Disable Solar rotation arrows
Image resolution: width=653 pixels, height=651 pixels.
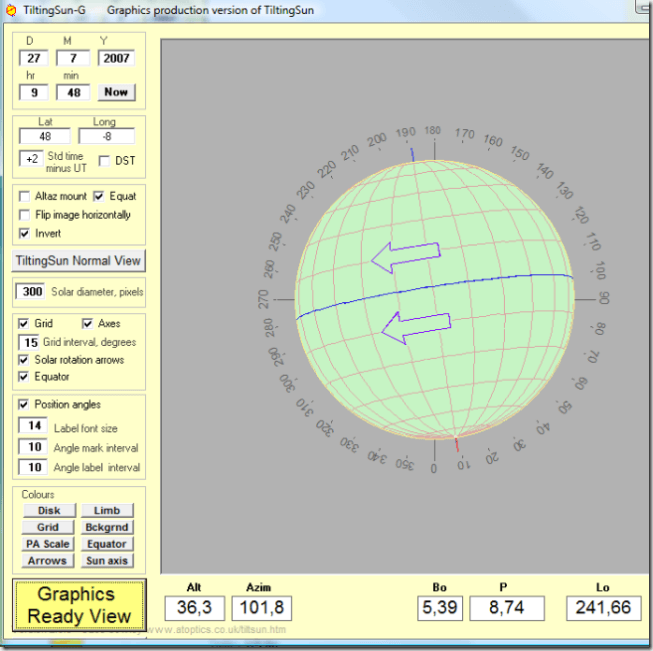tap(25, 360)
